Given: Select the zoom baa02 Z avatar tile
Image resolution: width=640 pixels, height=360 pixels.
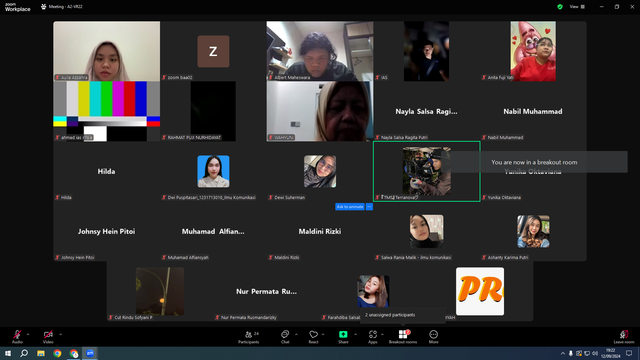Looking at the screenshot, I should point(213,51).
